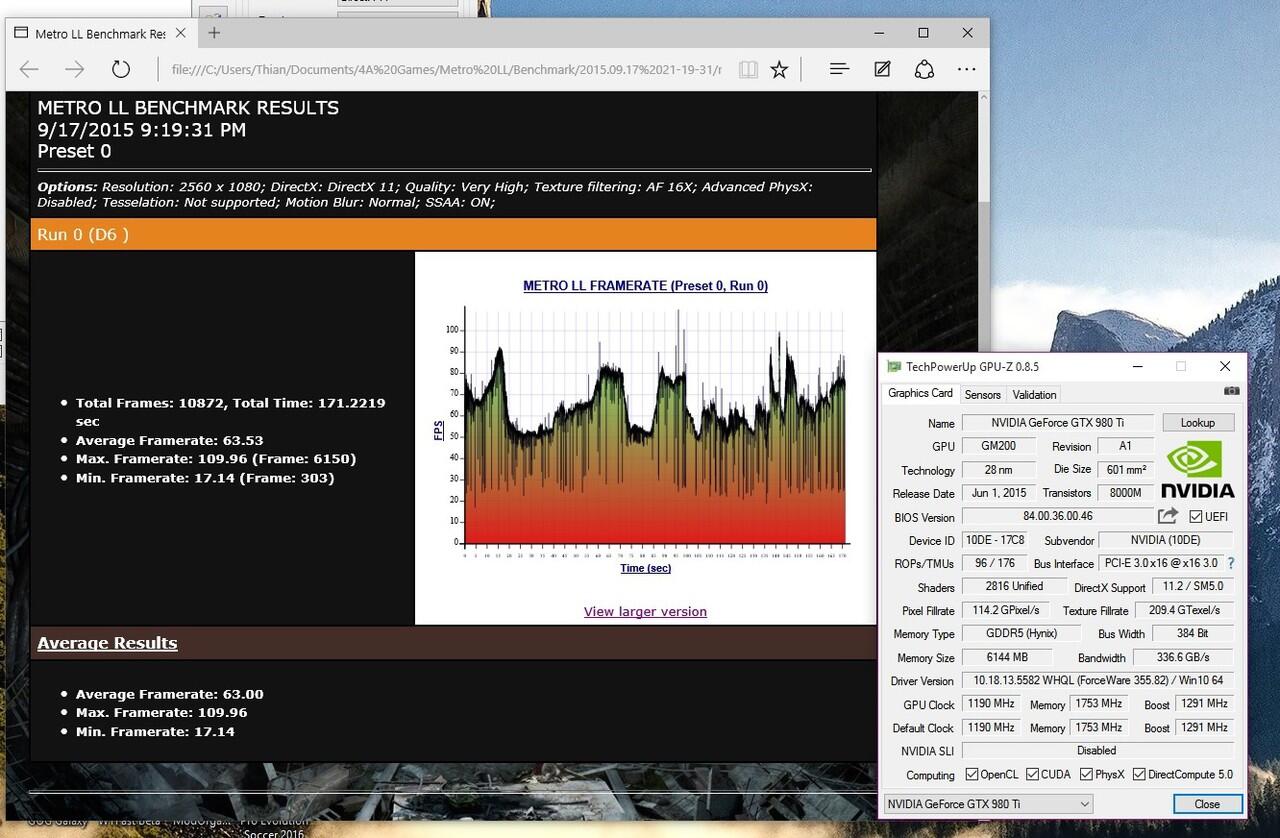Open Reading view in Edge
Image resolution: width=1280 pixels, height=838 pixels.
[x=748, y=69]
